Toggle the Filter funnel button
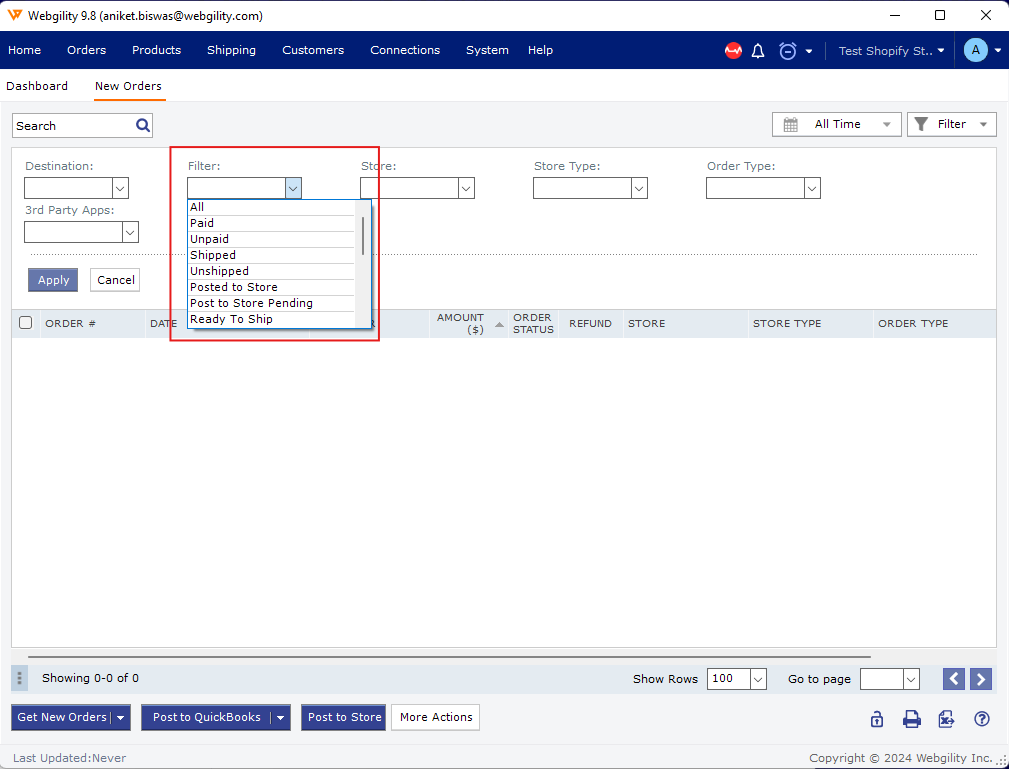The image size is (1009, 769). (x=951, y=124)
